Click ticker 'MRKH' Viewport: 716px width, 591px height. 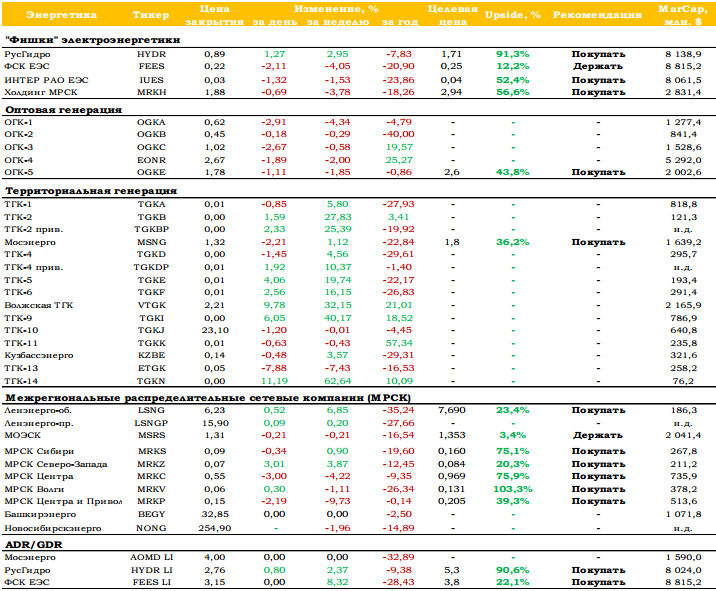tap(151, 92)
